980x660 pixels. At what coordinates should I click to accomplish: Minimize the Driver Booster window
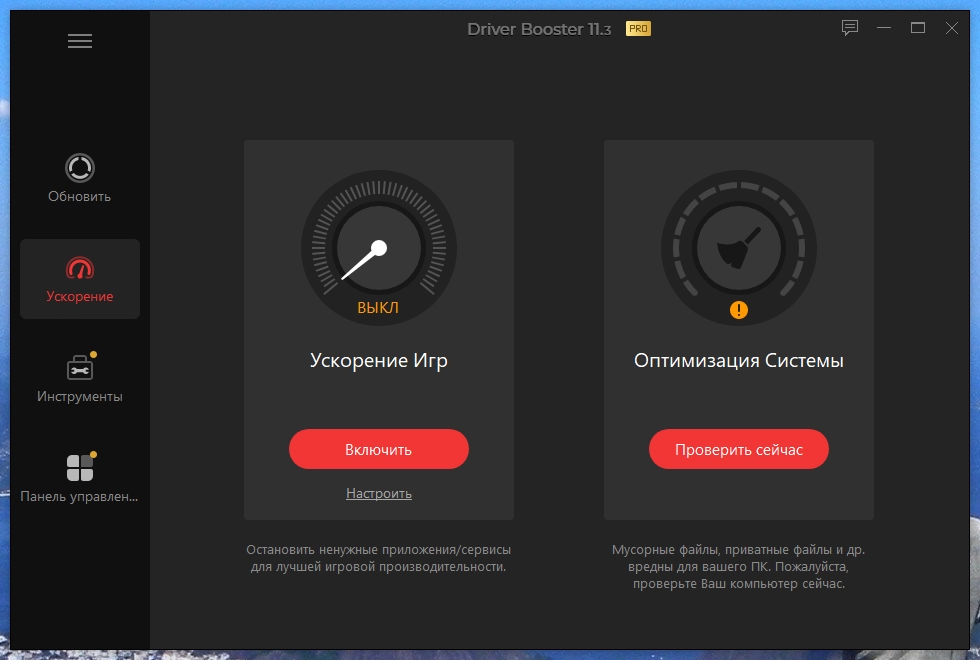click(884, 28)
